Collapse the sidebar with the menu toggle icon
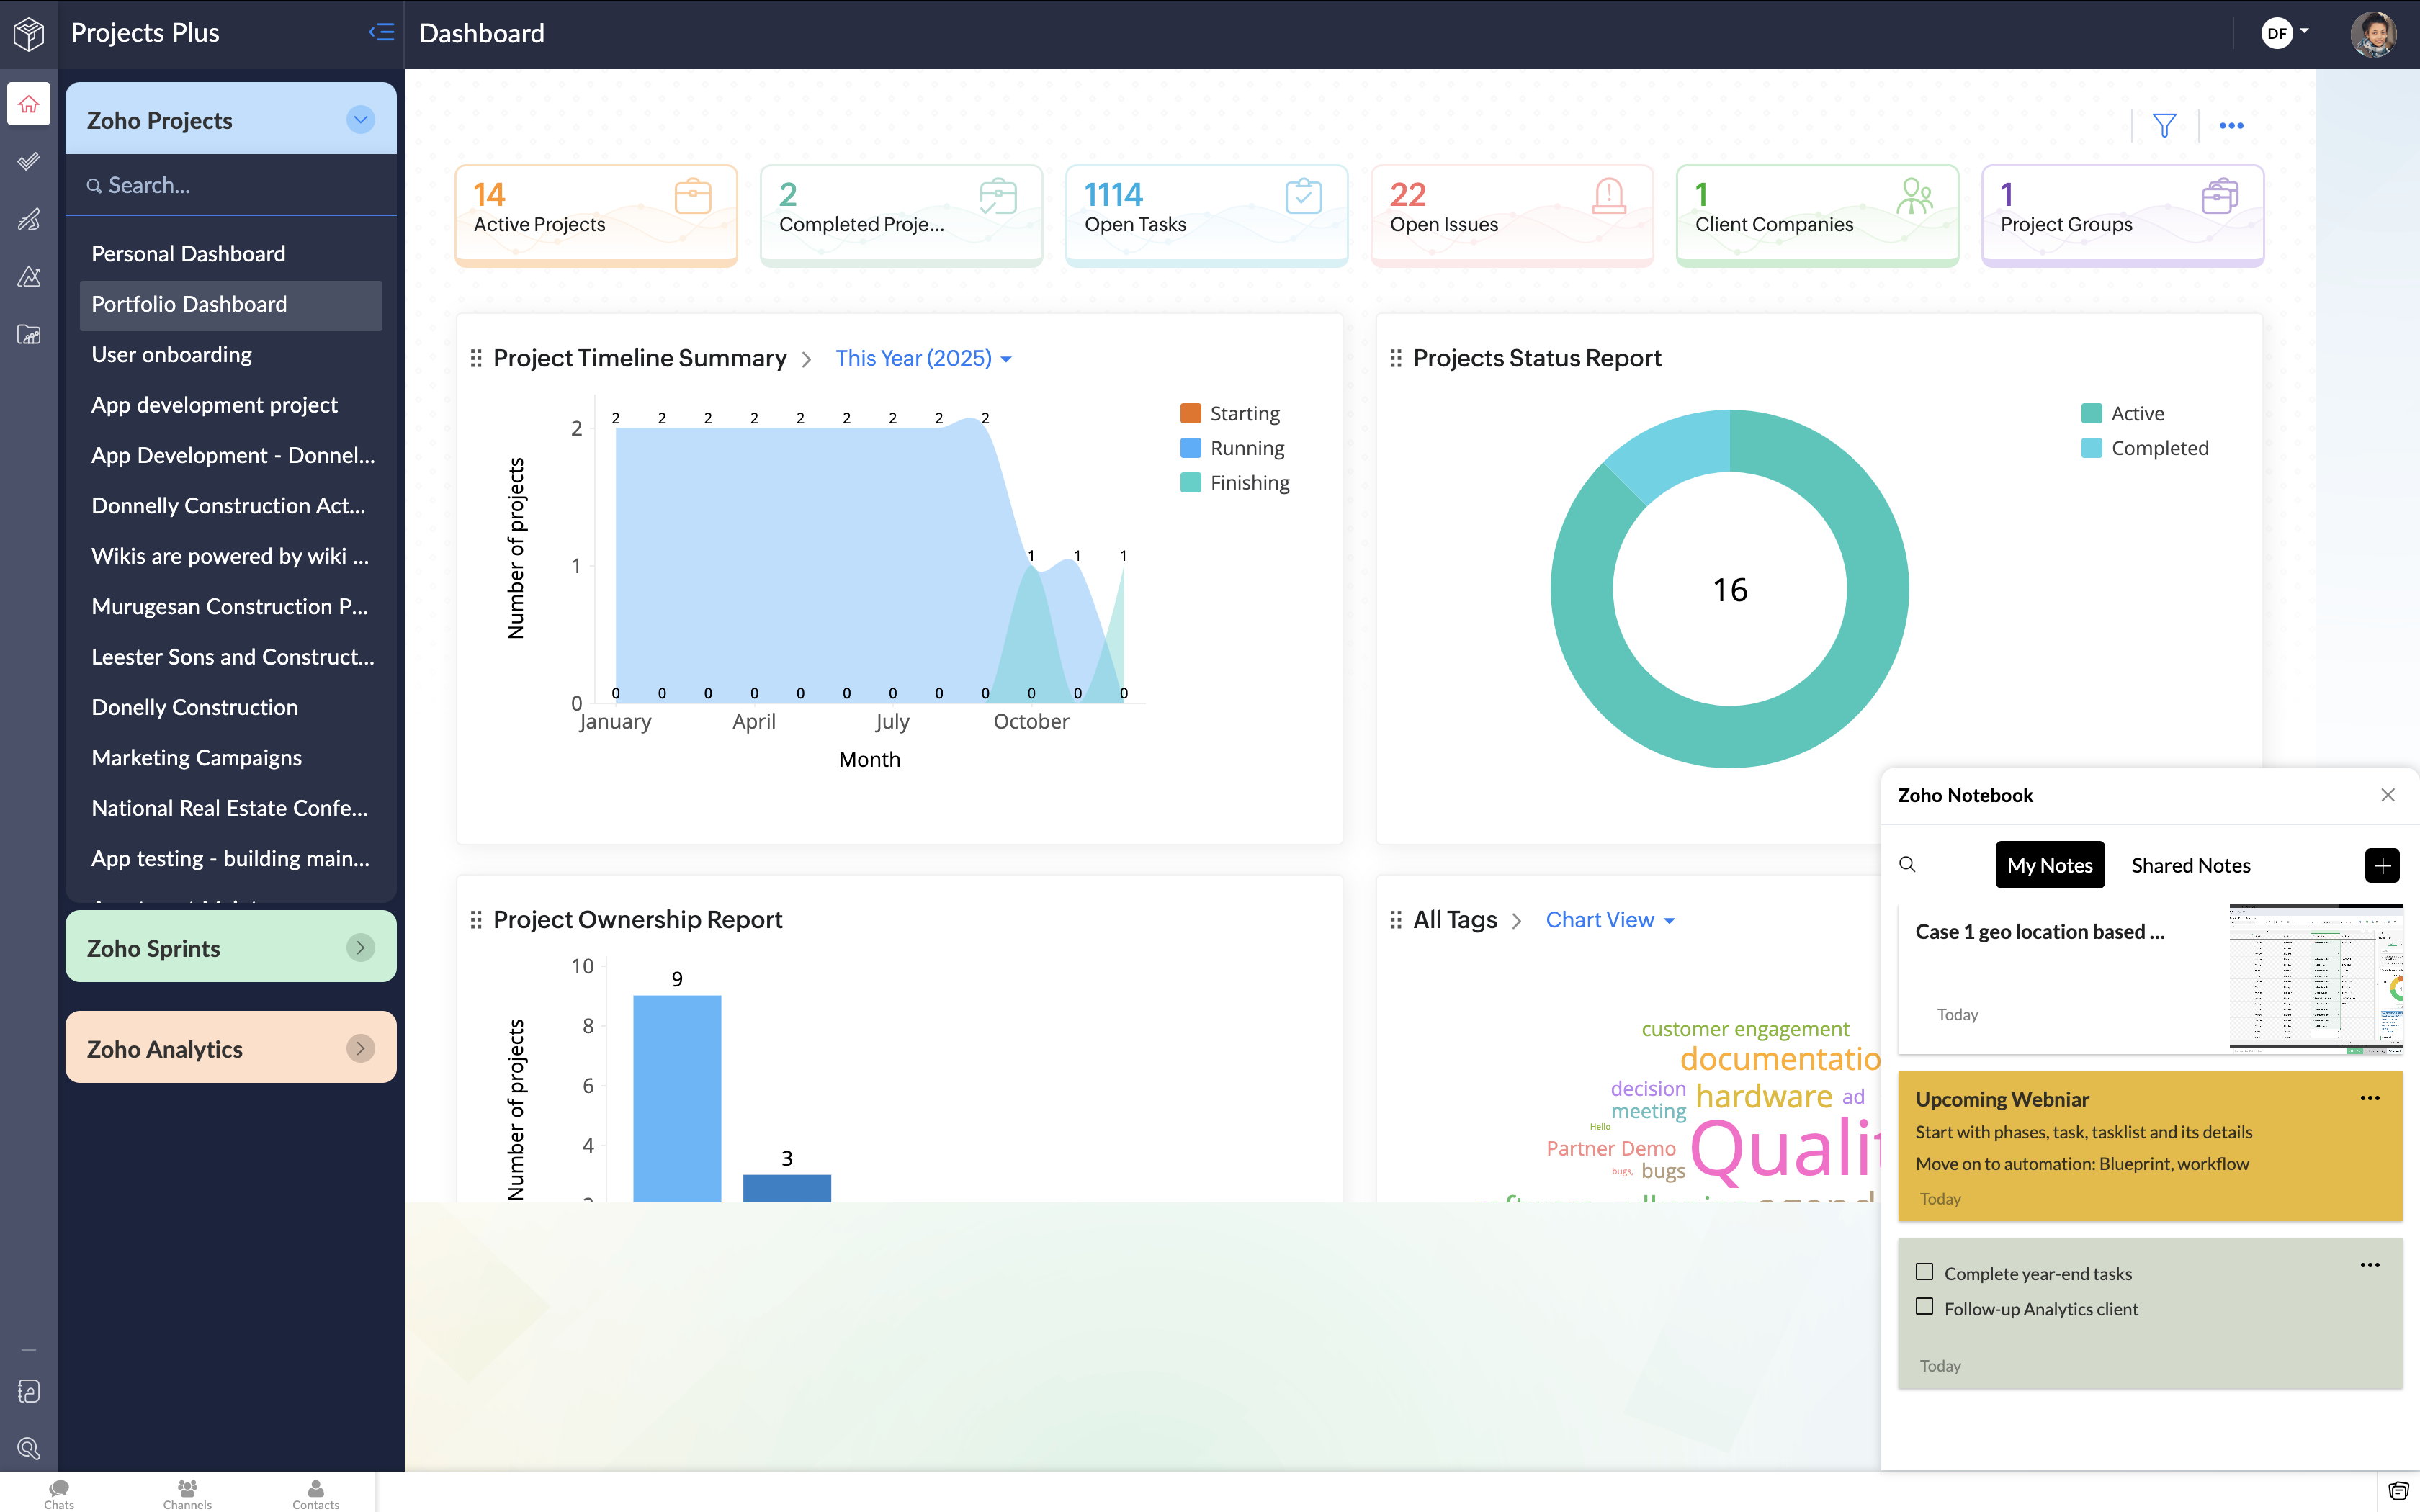The height and width of the screenshot is (1512, 2420). (x=381, y=32)
